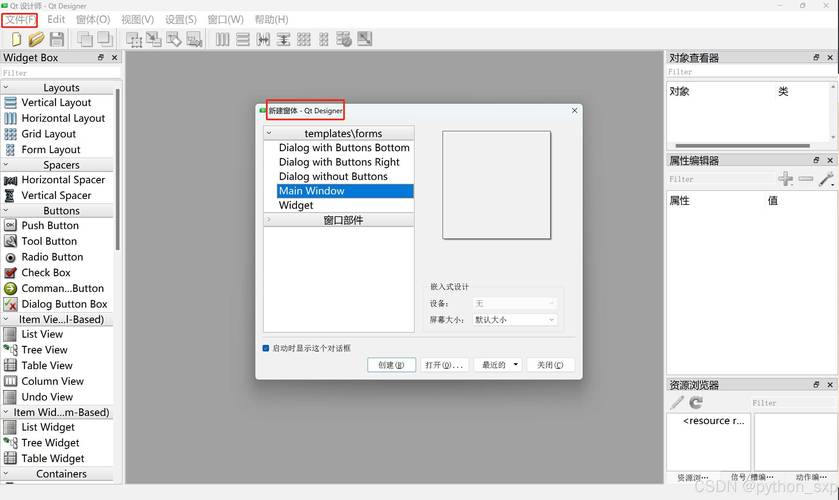The image size is (839, 500).
Task: Collapse the Item Views category
Action: coord(6,319)
